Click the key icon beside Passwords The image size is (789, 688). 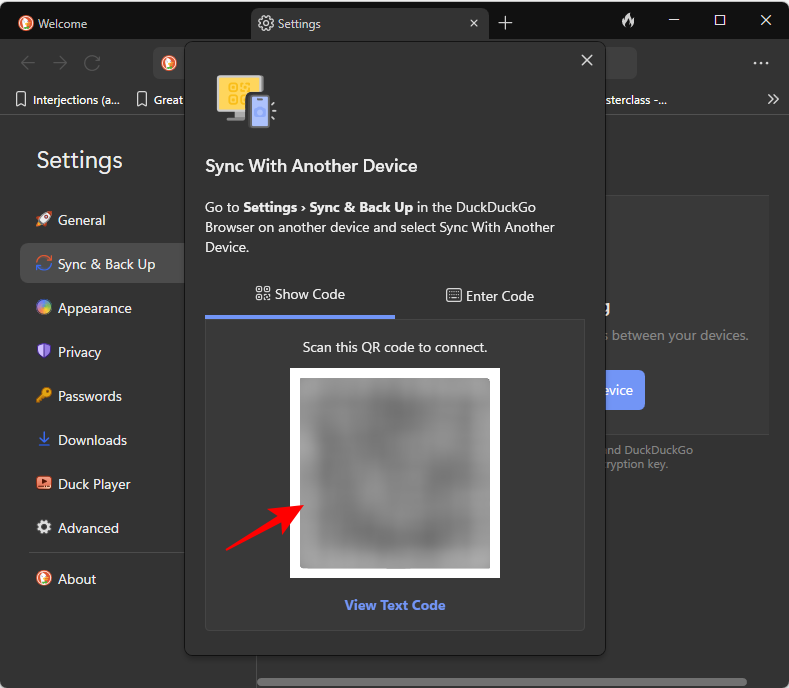coord(44,395)
